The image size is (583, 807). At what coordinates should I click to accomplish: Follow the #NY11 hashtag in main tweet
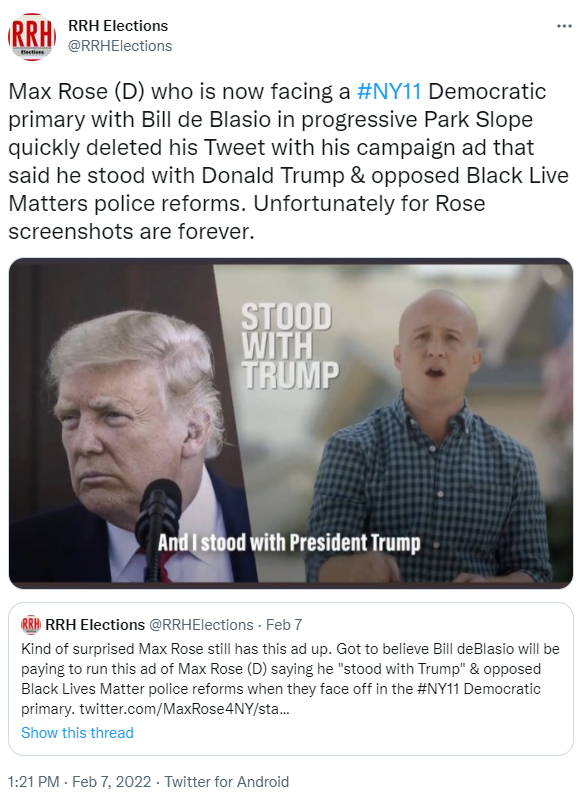(389, 92)
